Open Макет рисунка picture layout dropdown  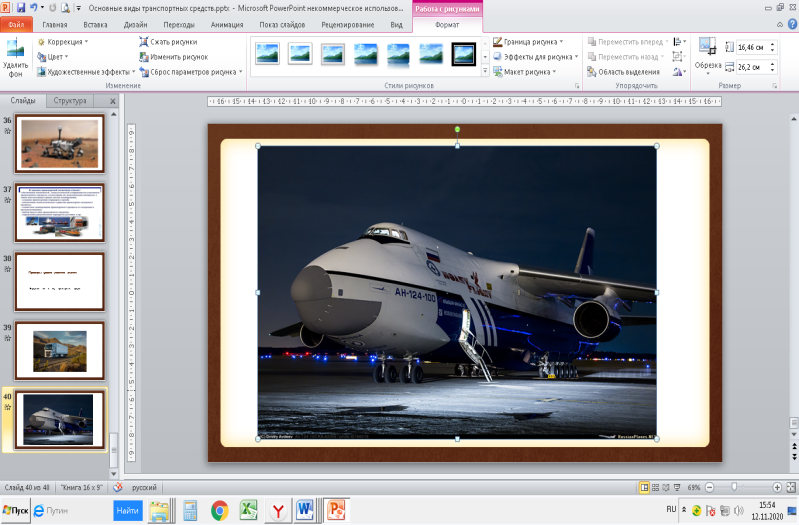[525, 72]
